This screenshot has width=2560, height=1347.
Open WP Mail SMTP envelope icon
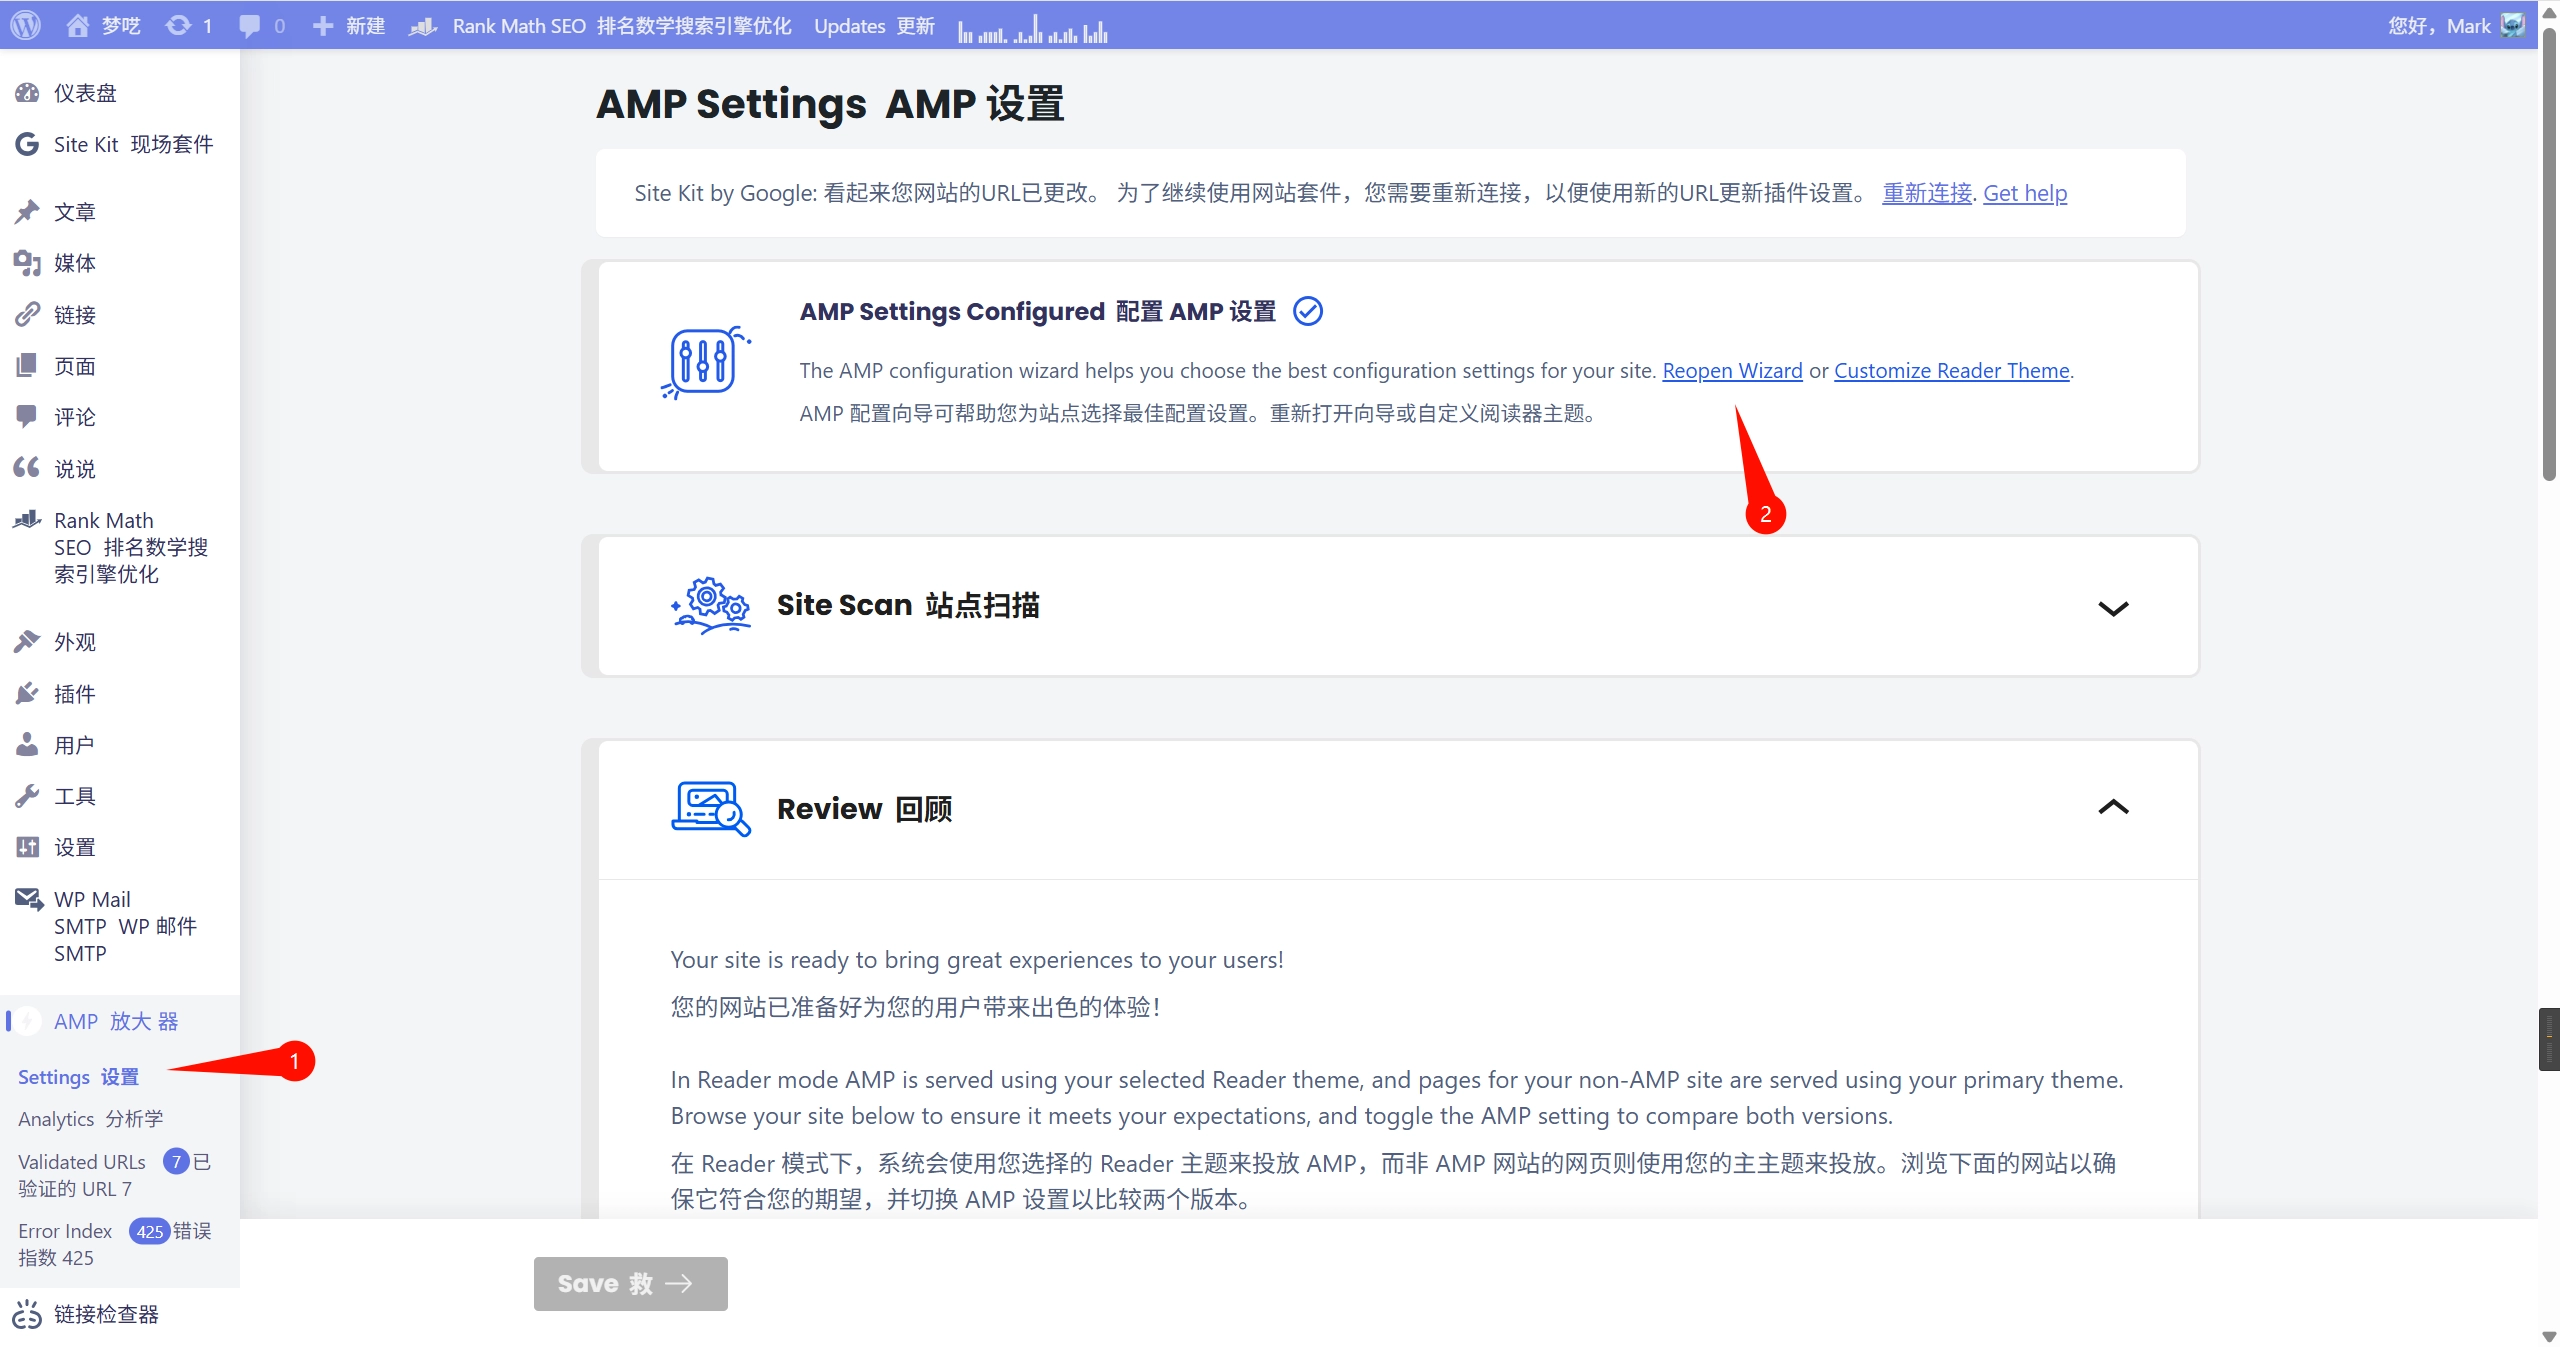pos(29,899)
